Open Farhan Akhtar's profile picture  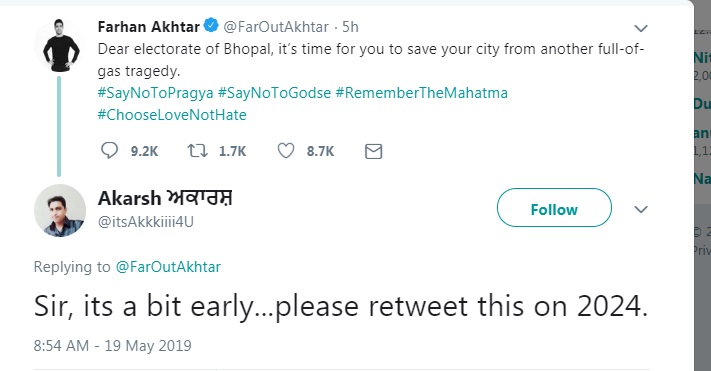click(60, 45)
